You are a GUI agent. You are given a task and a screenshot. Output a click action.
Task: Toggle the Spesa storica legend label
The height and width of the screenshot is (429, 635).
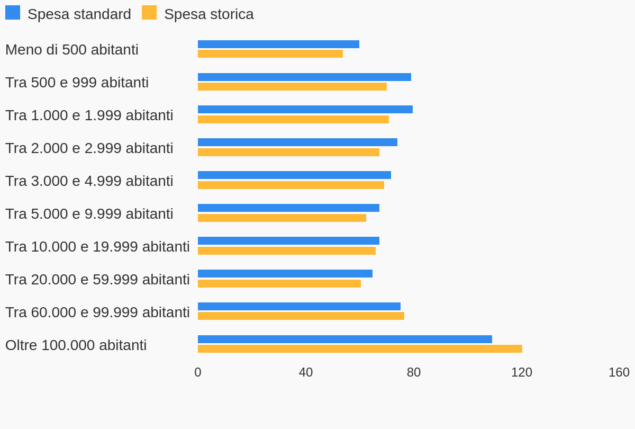209,14
